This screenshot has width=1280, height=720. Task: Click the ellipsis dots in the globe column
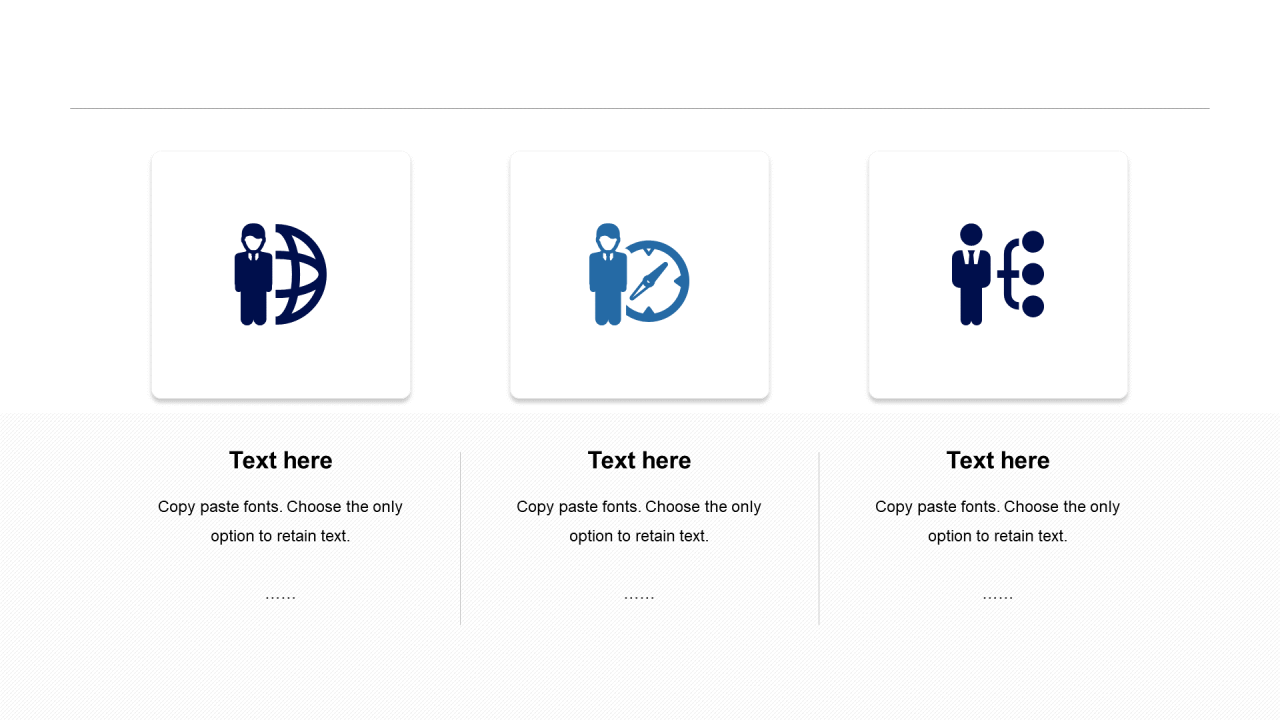point(281,597)
